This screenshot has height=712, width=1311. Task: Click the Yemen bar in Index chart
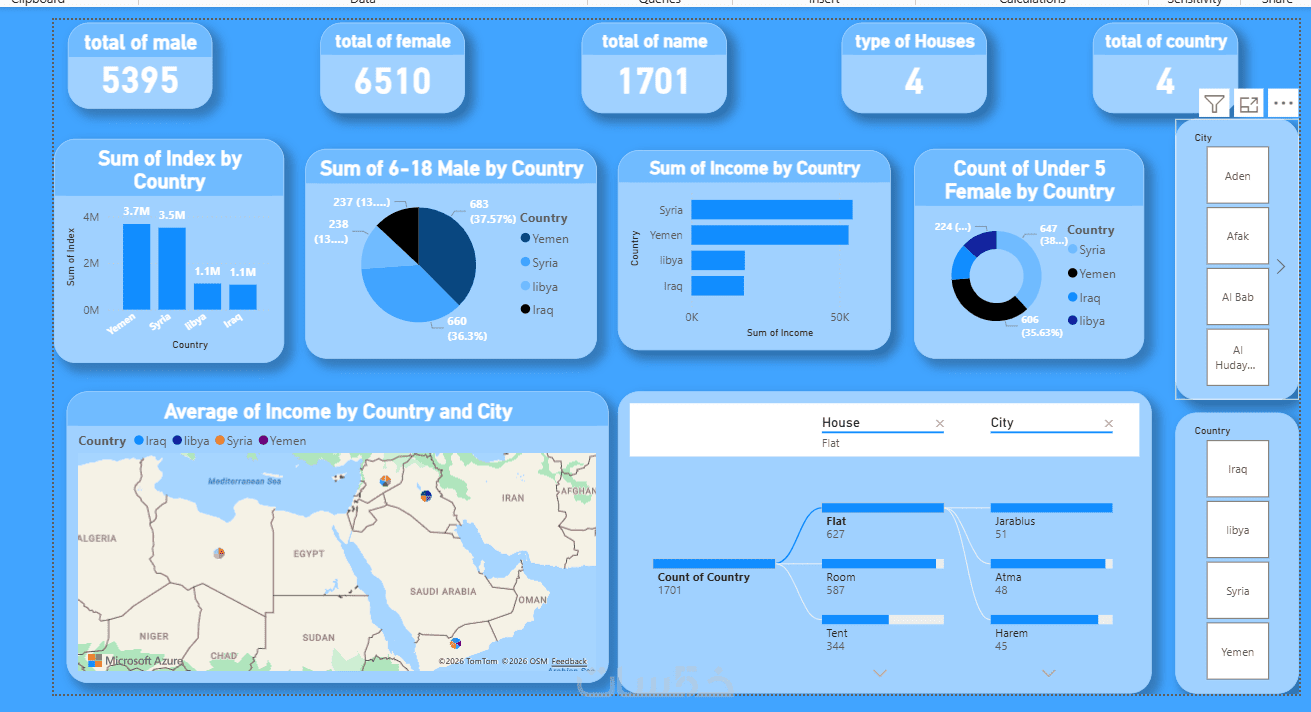point(137,267)
